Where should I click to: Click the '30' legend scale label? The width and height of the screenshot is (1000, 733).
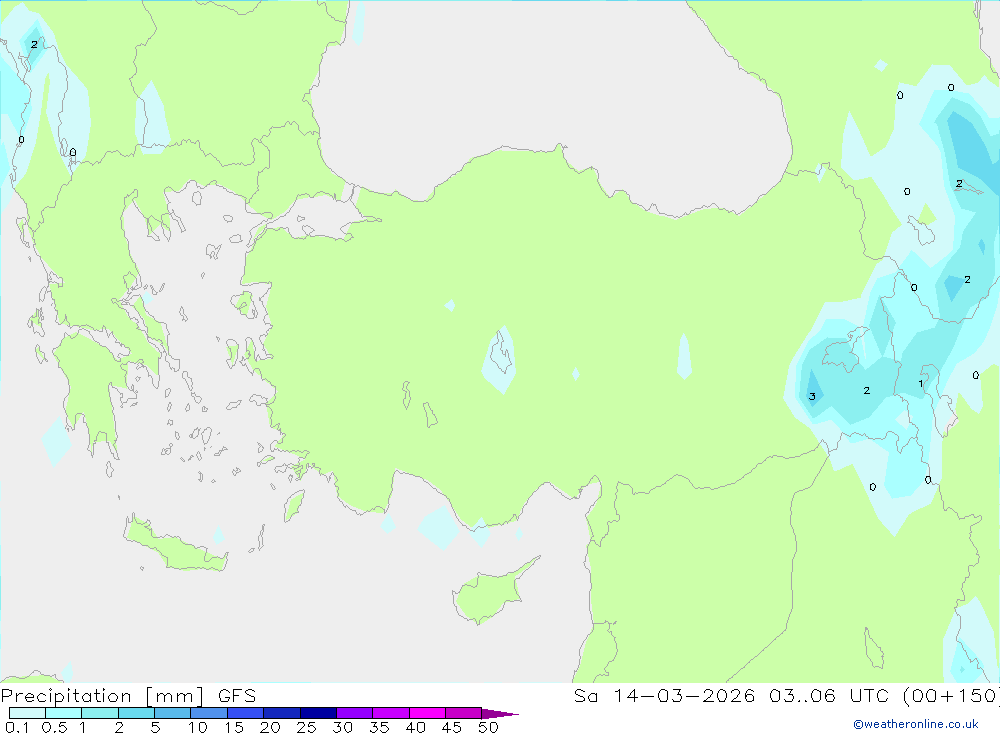[x=343, y=727]
